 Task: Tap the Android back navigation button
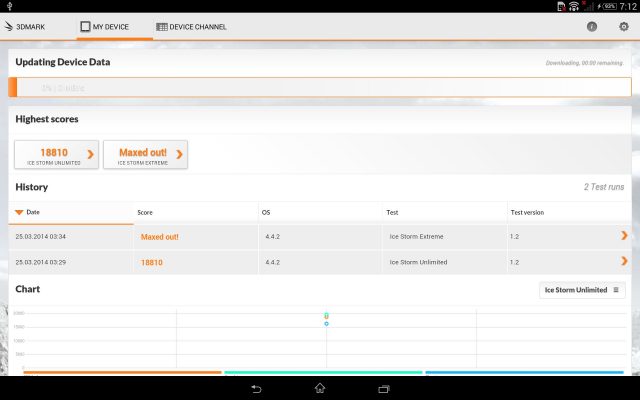pyautogui.click(x=256, y=389)
